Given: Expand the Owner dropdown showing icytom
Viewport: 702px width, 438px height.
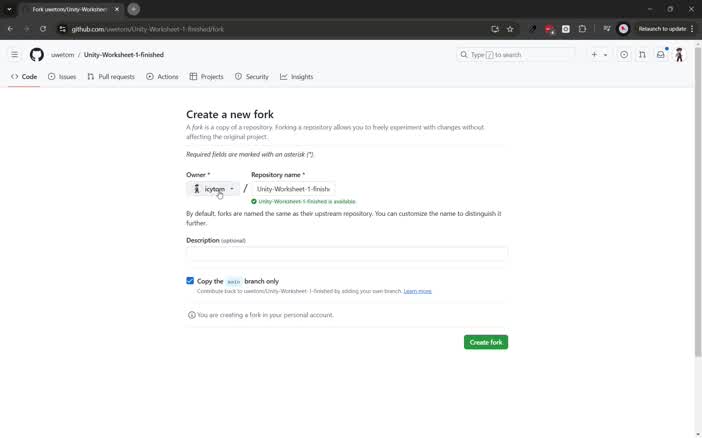Looking at the screenshot, I should [213, 189].
